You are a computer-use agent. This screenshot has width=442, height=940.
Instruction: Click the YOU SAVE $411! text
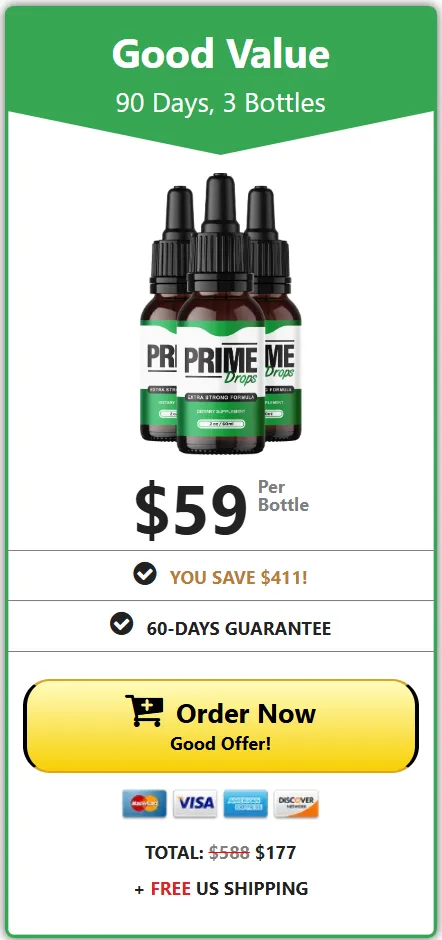pyautogui.click(x=238, y=577)
